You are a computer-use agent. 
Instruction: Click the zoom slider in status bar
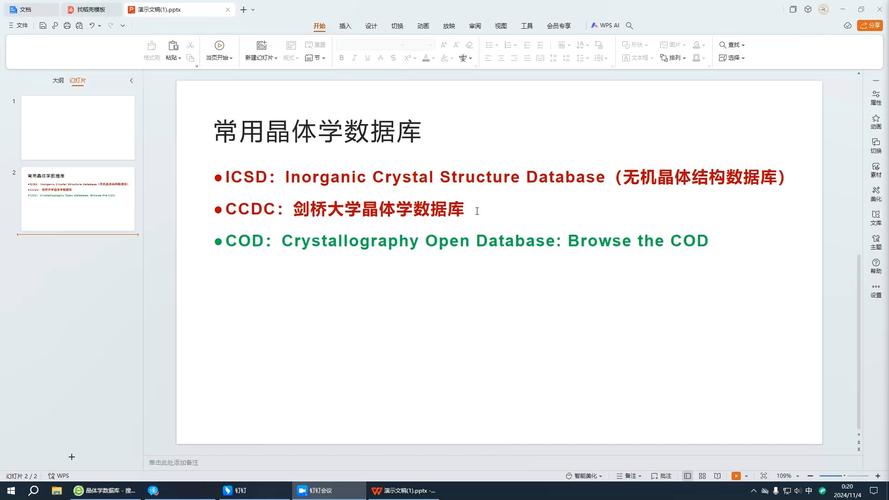tap(844, 476)
